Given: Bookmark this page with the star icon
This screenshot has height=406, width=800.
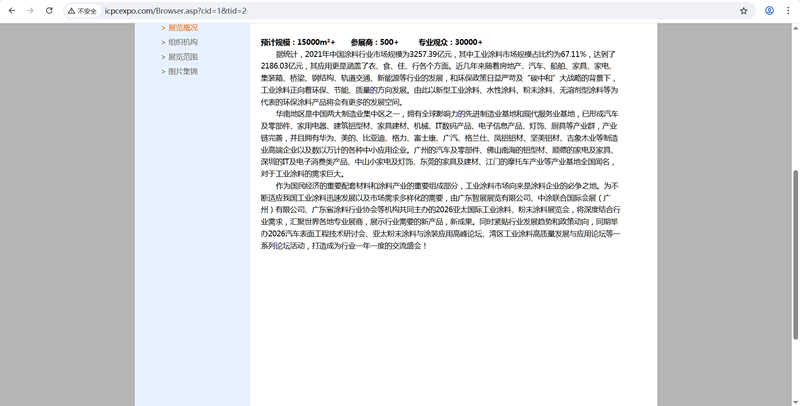Looking at the screenshot, I should point(743,10).
